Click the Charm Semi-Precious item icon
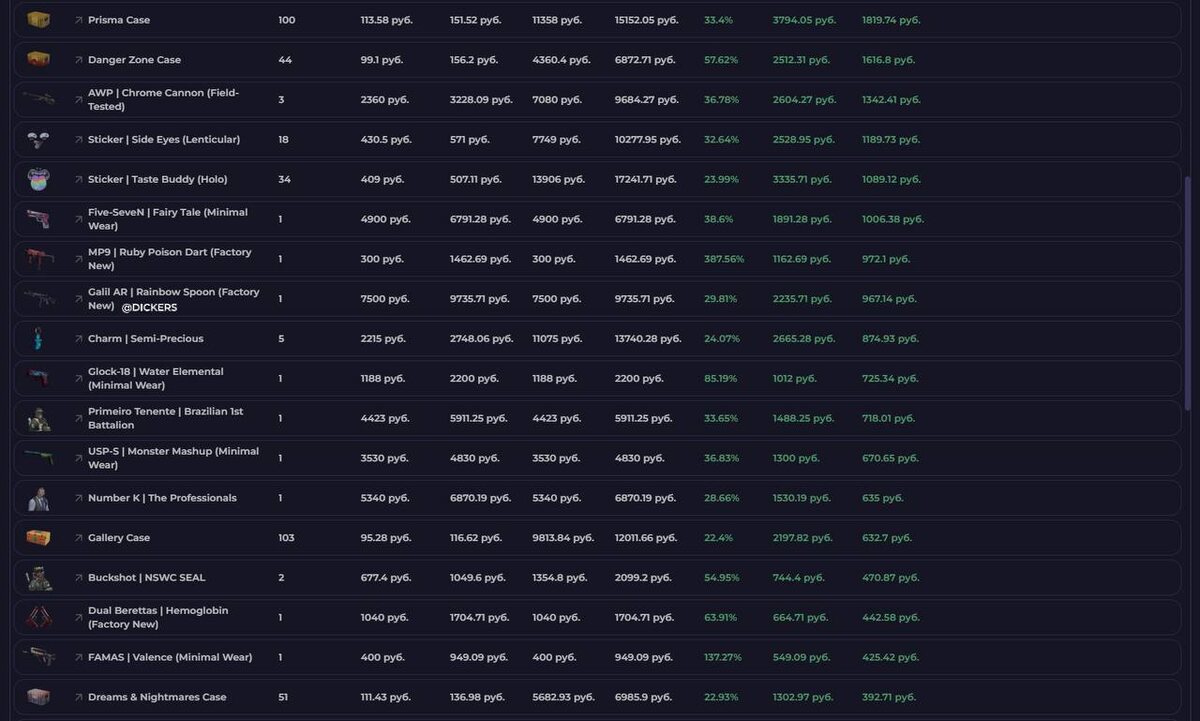 tap(38, 339)
